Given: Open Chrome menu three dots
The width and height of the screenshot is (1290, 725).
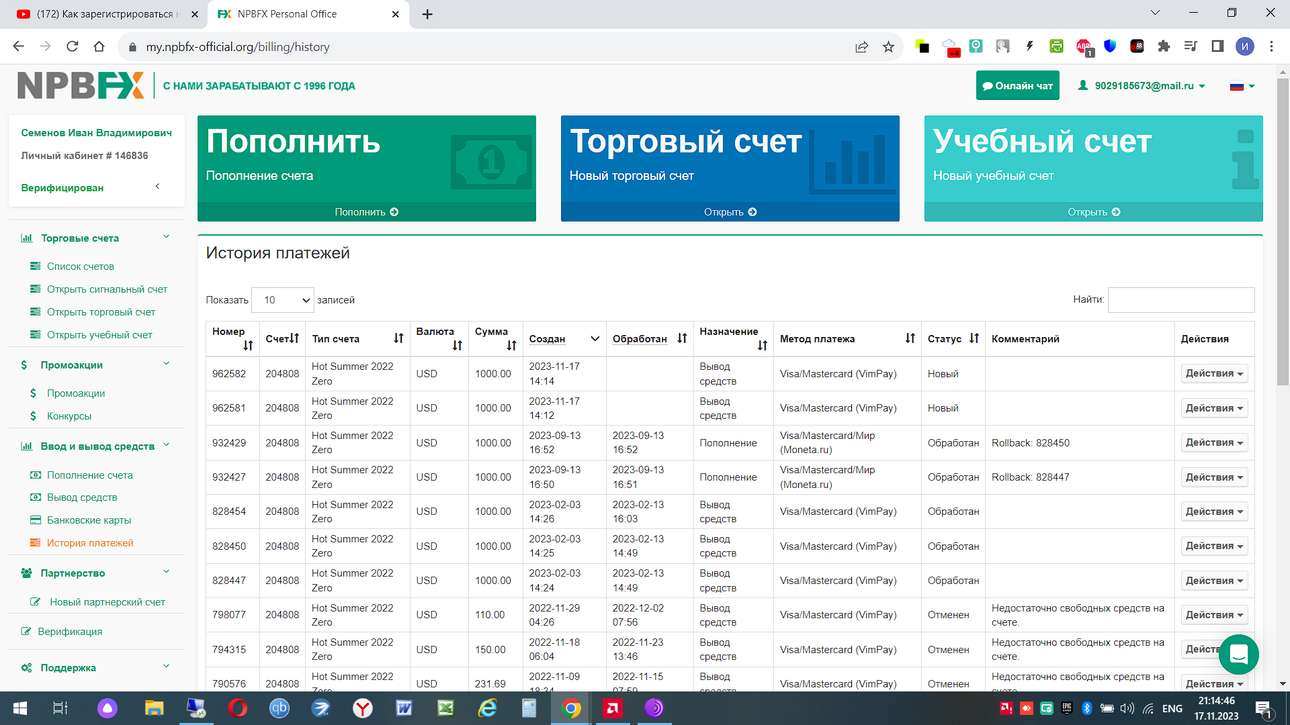Looking at the screenshot, I should click(x=1272, y=46).
